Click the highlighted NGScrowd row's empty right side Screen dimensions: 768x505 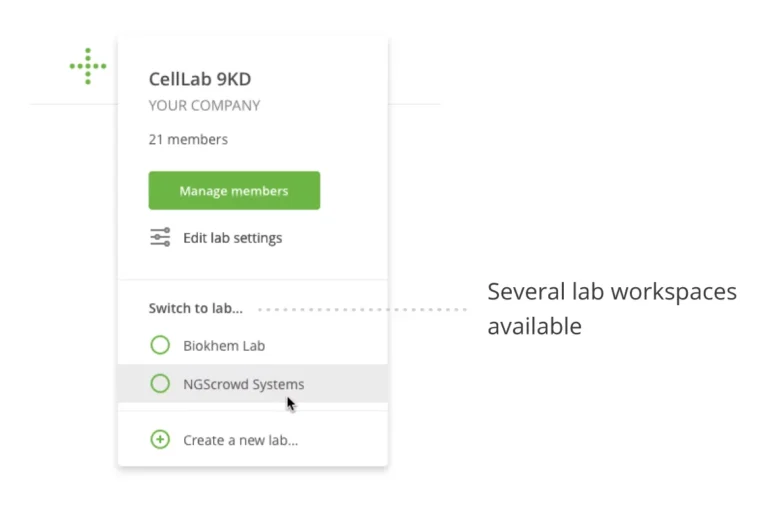350,384
